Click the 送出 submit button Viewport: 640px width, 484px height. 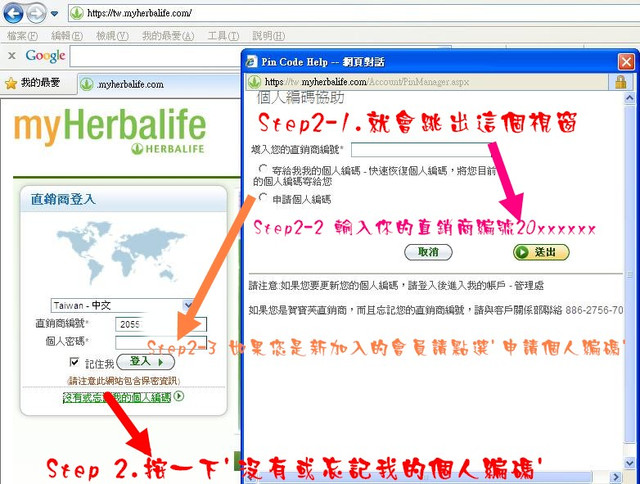coord(541,252)
